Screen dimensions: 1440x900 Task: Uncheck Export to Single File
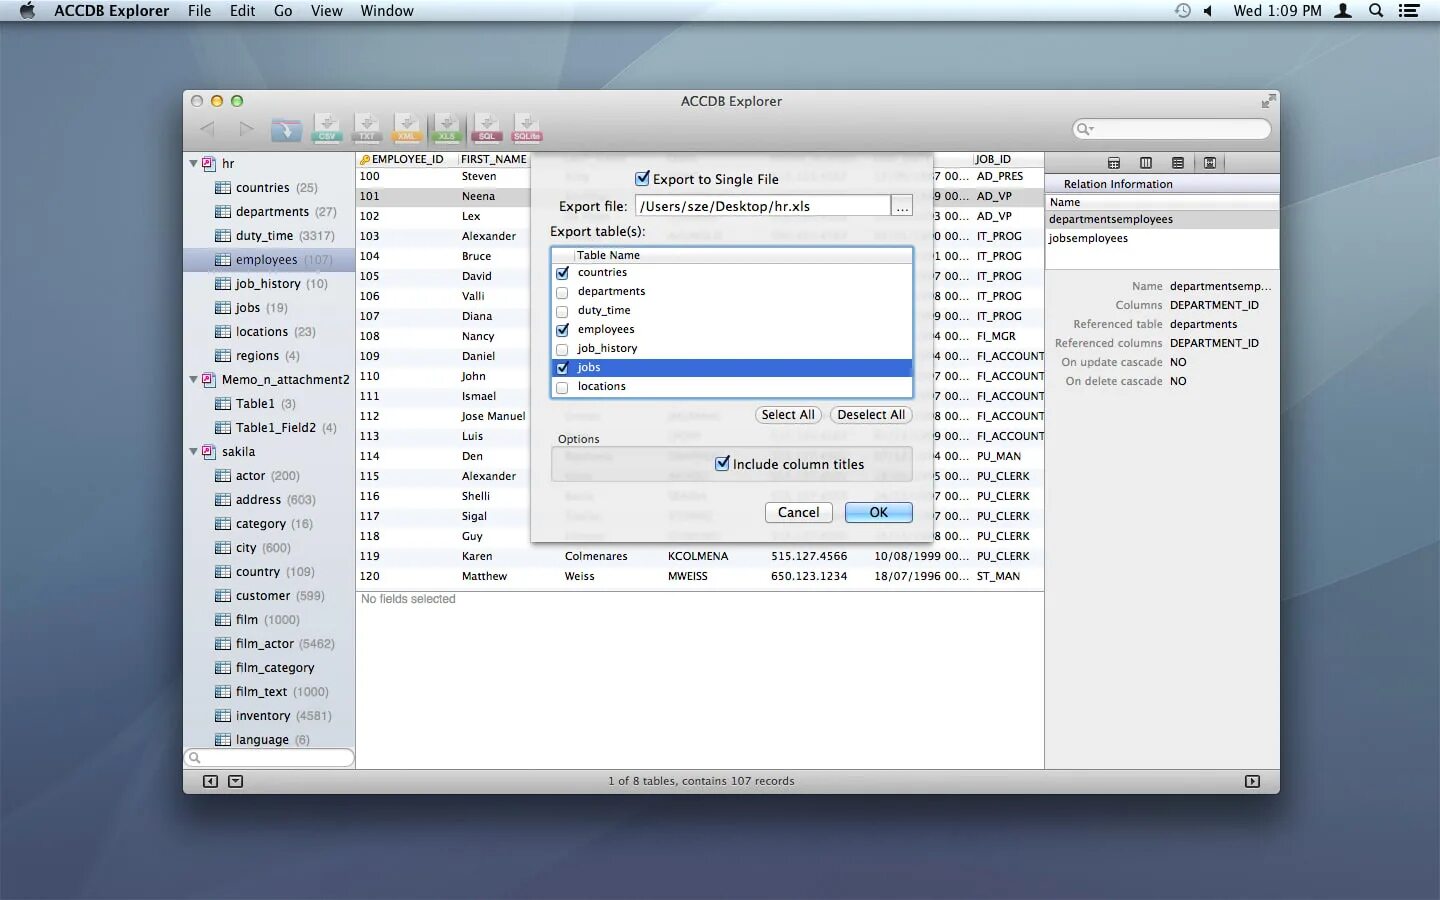pos(643,178)
